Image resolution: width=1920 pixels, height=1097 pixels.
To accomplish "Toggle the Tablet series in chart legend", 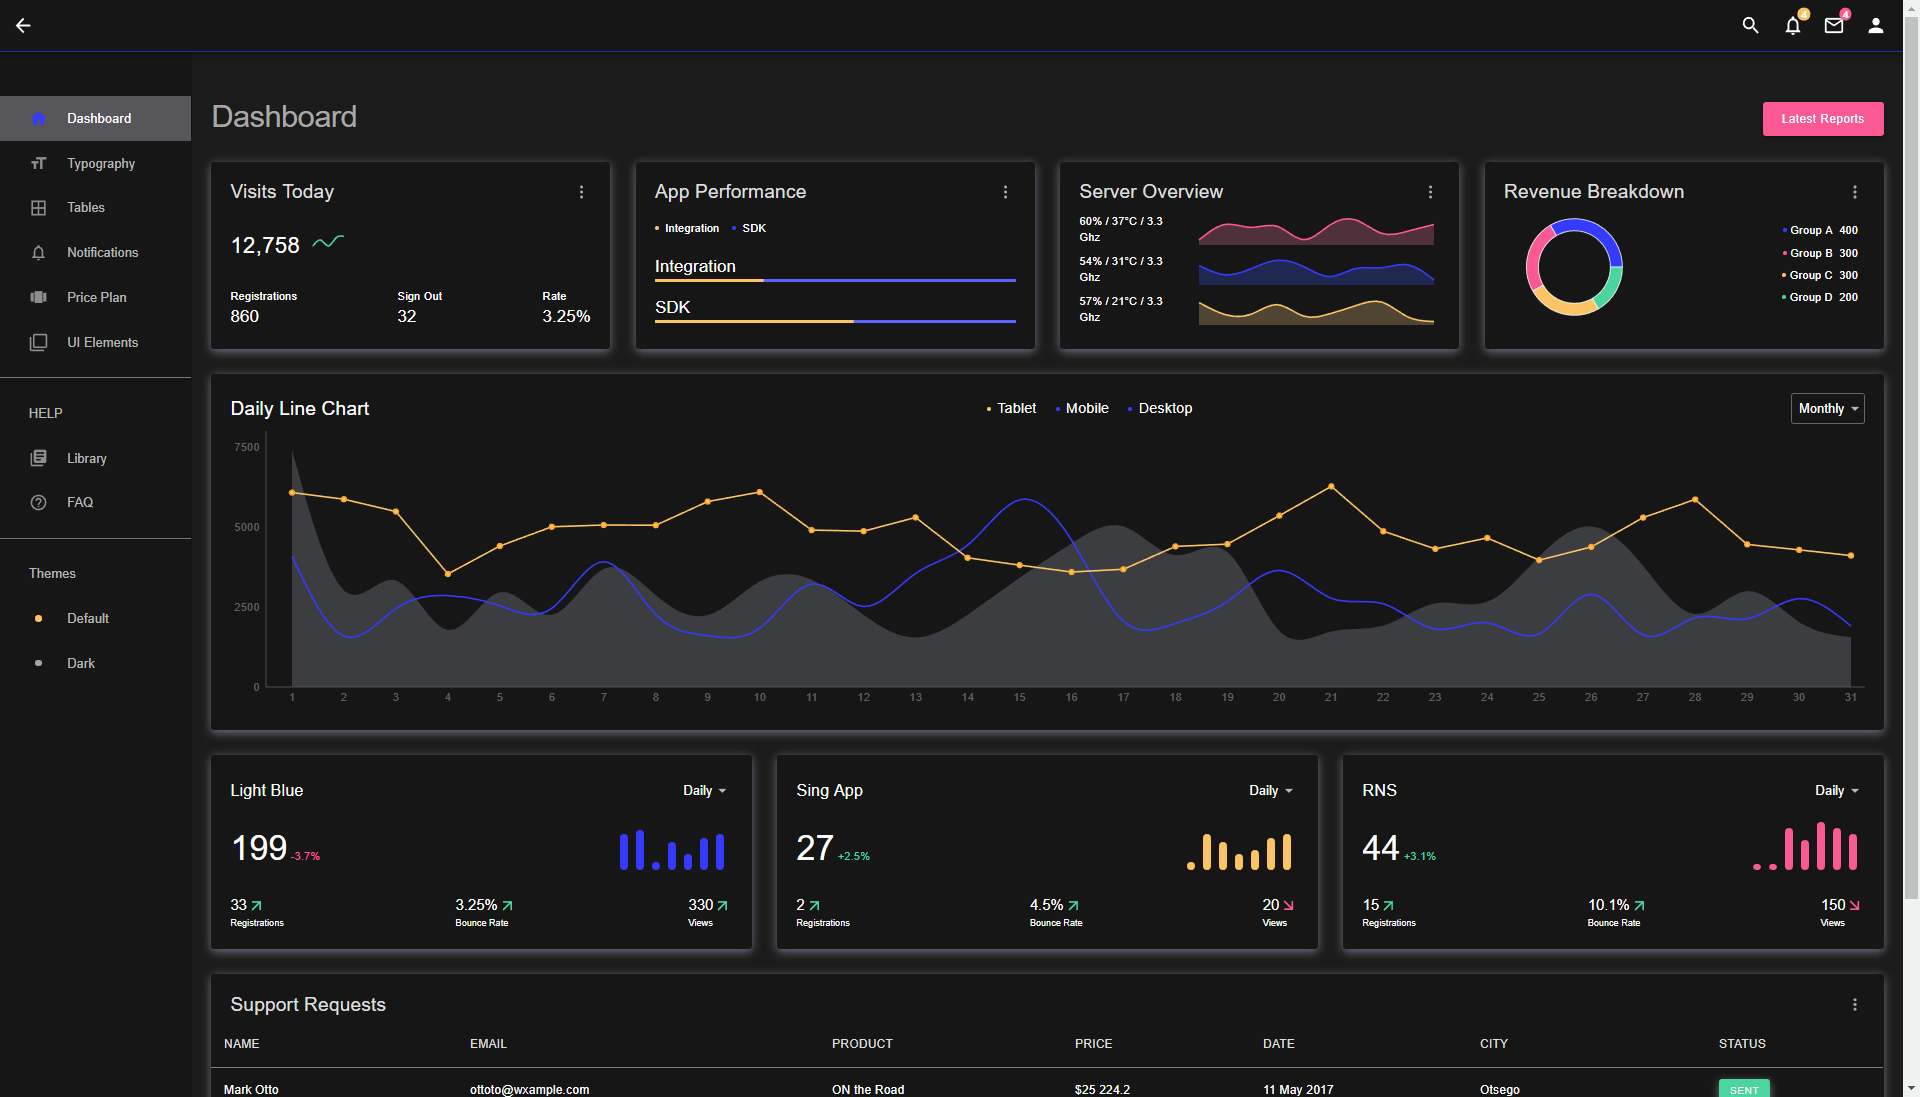I will tap(1014, 408).
